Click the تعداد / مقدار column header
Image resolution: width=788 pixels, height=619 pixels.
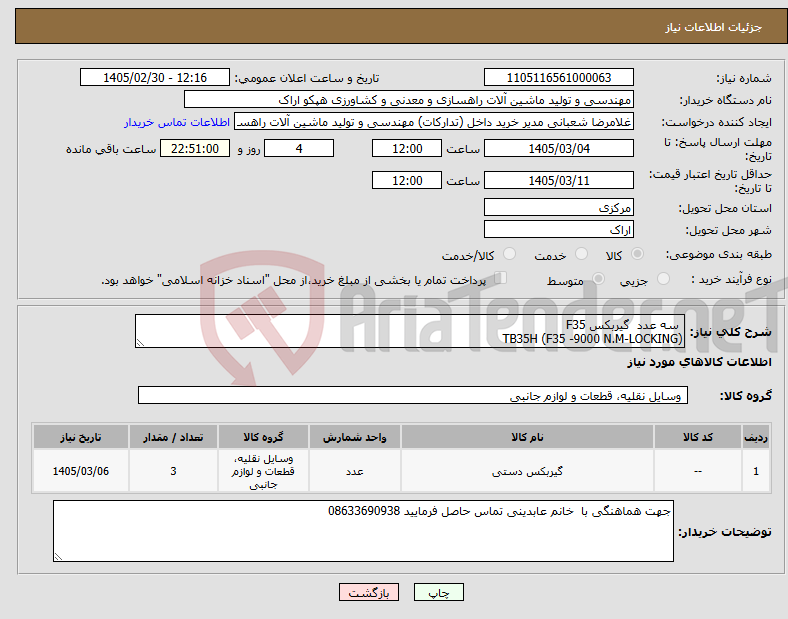click(173, 437)
